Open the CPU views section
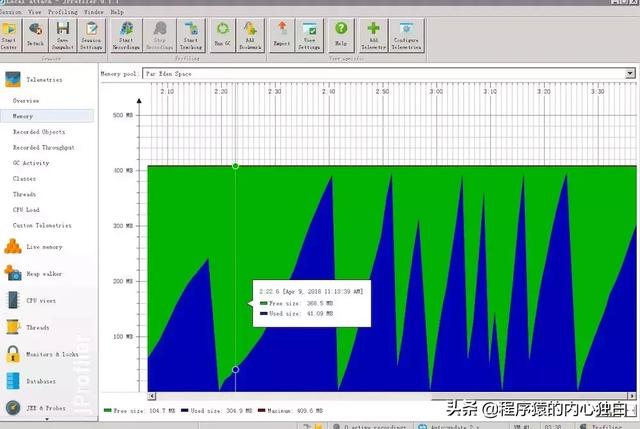 click(x=41, y=301)
